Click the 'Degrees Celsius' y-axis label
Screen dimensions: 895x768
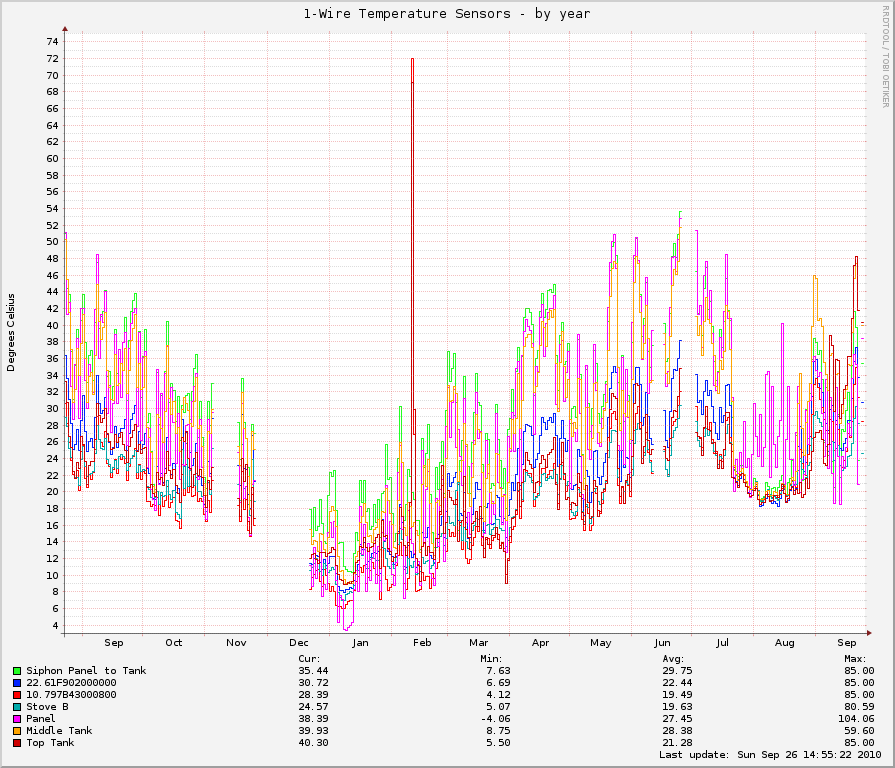tap(11, 333)
